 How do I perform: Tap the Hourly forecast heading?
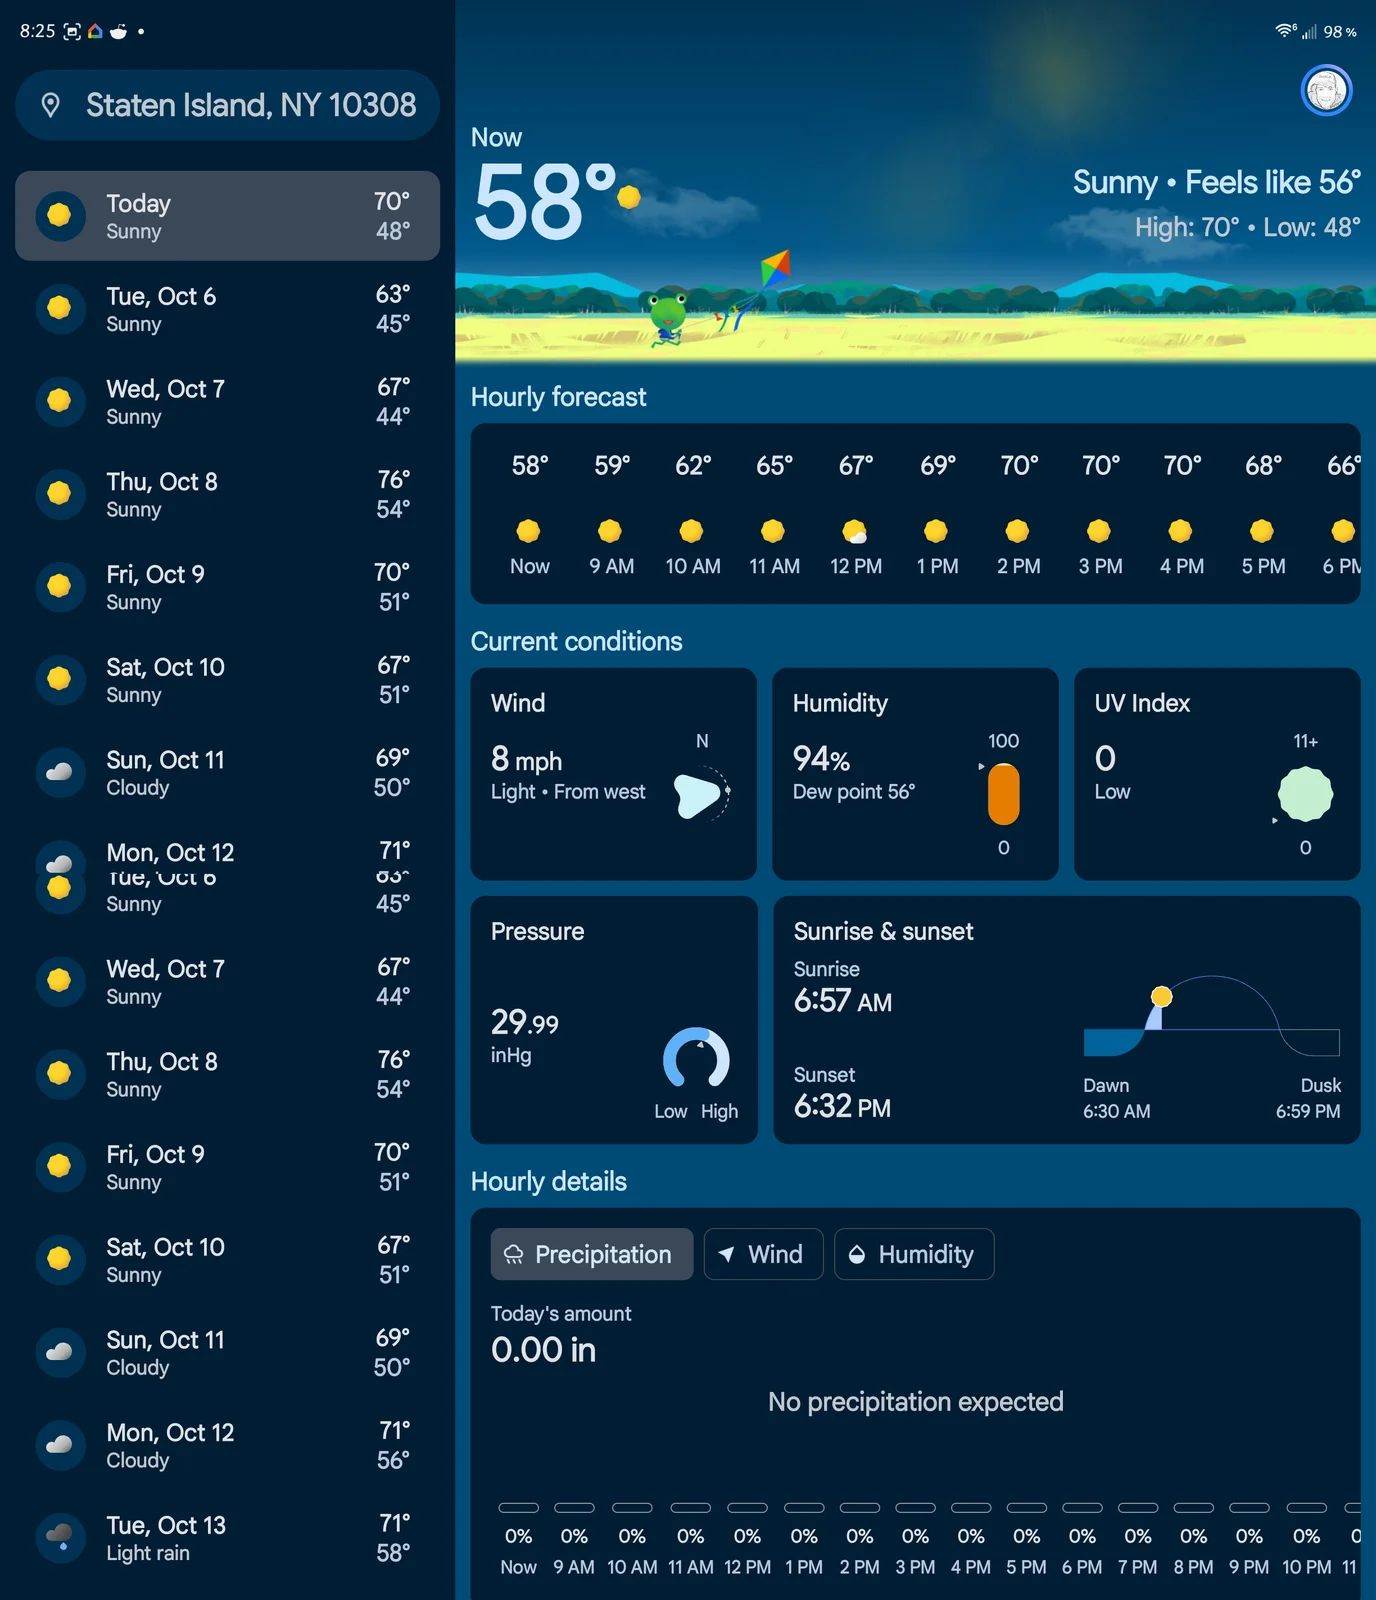tap(558, 397)
